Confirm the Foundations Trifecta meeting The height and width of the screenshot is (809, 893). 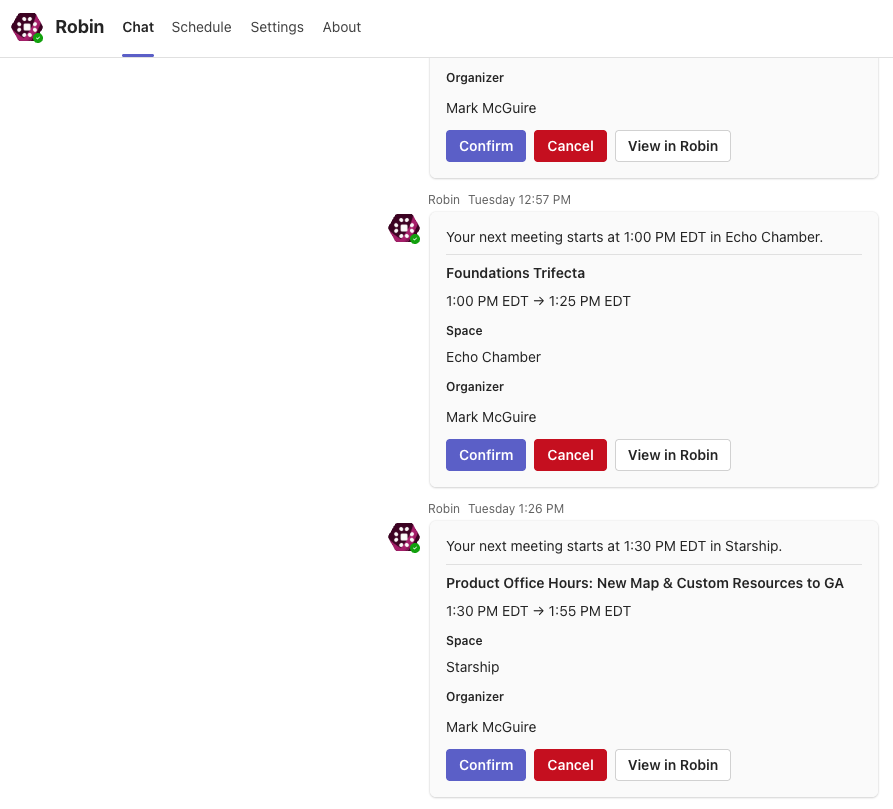click(x=486, y=455)
